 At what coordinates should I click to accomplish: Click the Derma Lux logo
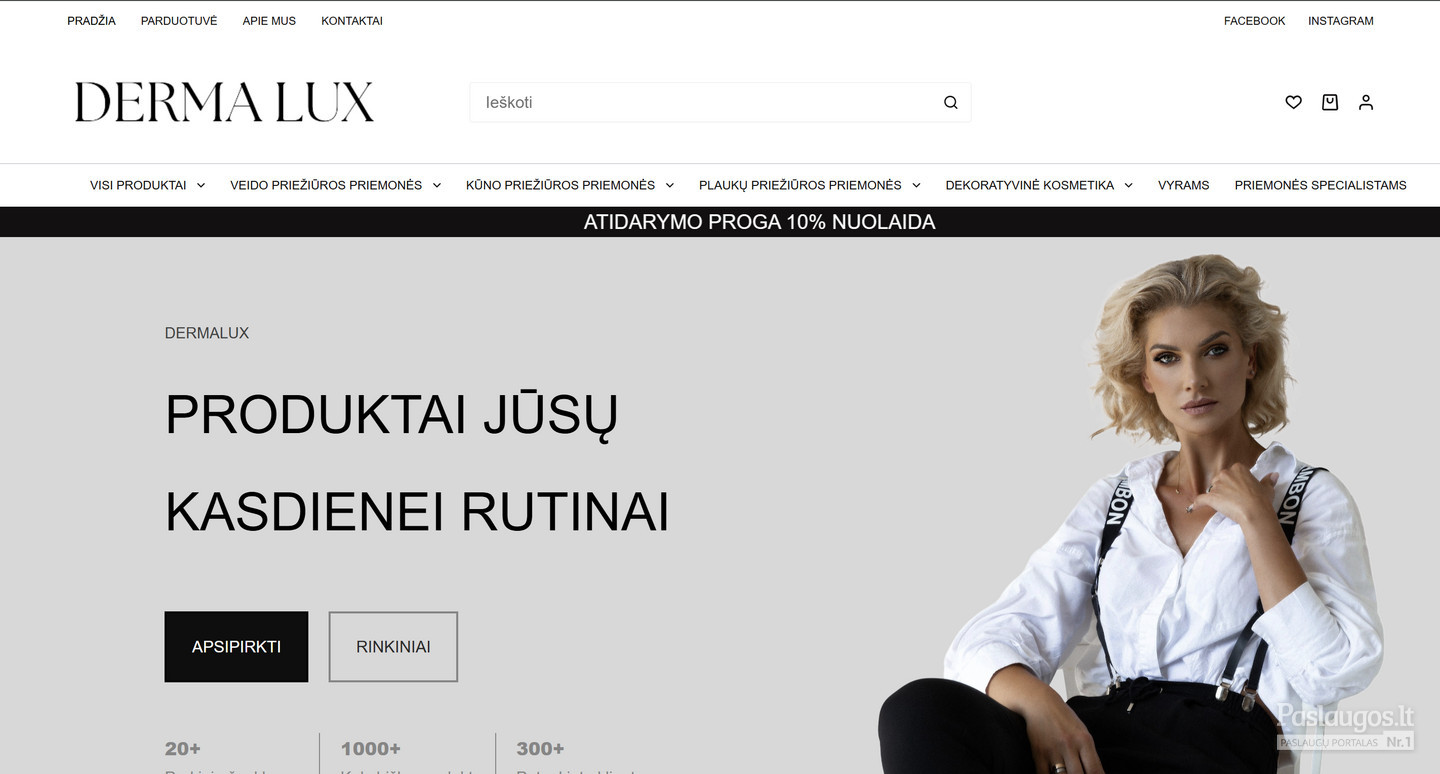point(224,102)
